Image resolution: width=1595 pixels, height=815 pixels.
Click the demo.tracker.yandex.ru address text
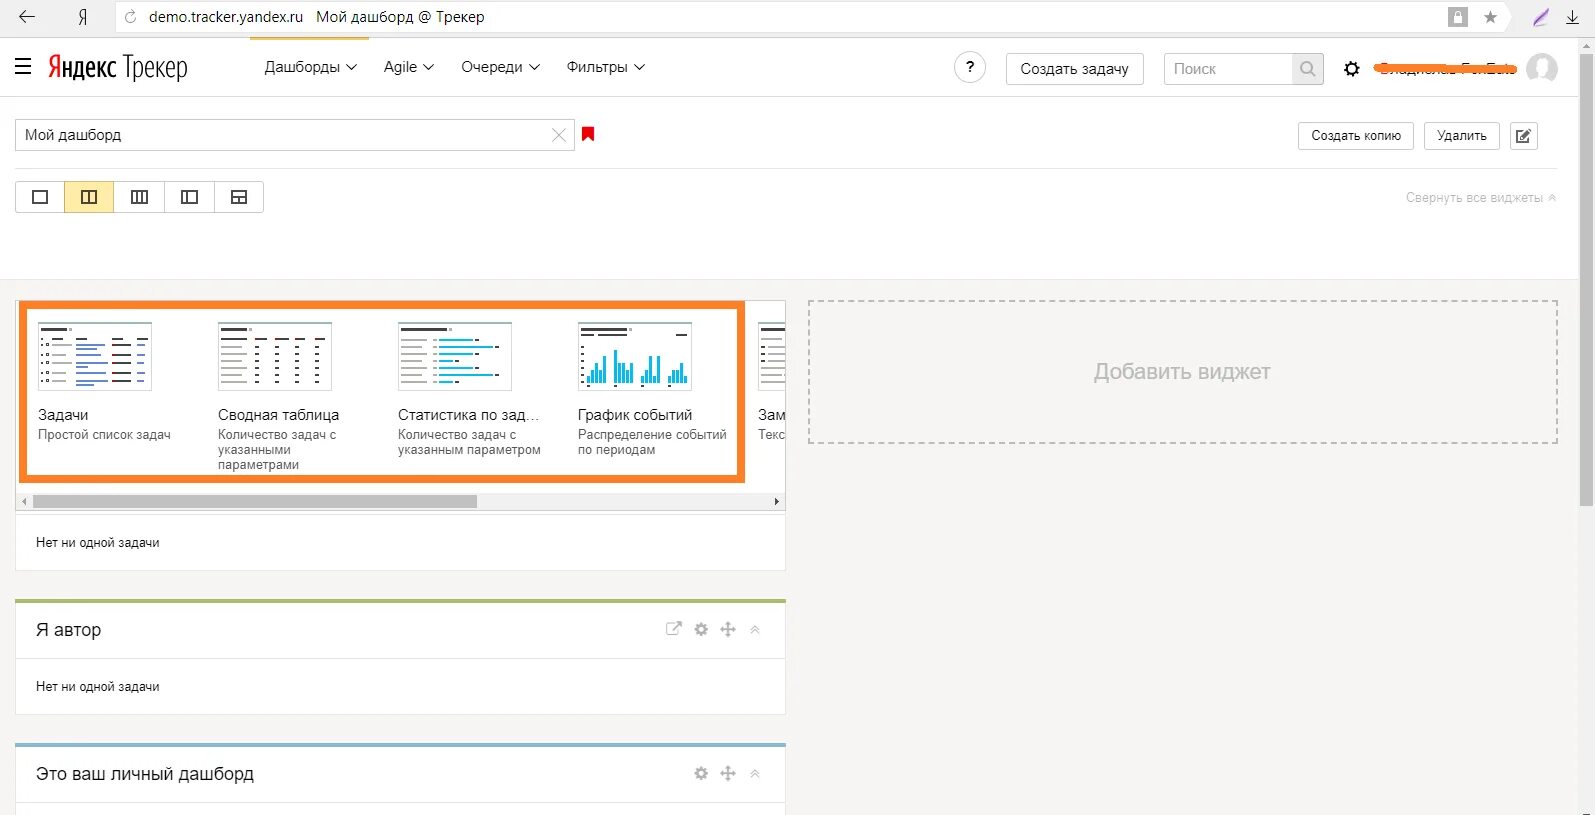226,17
